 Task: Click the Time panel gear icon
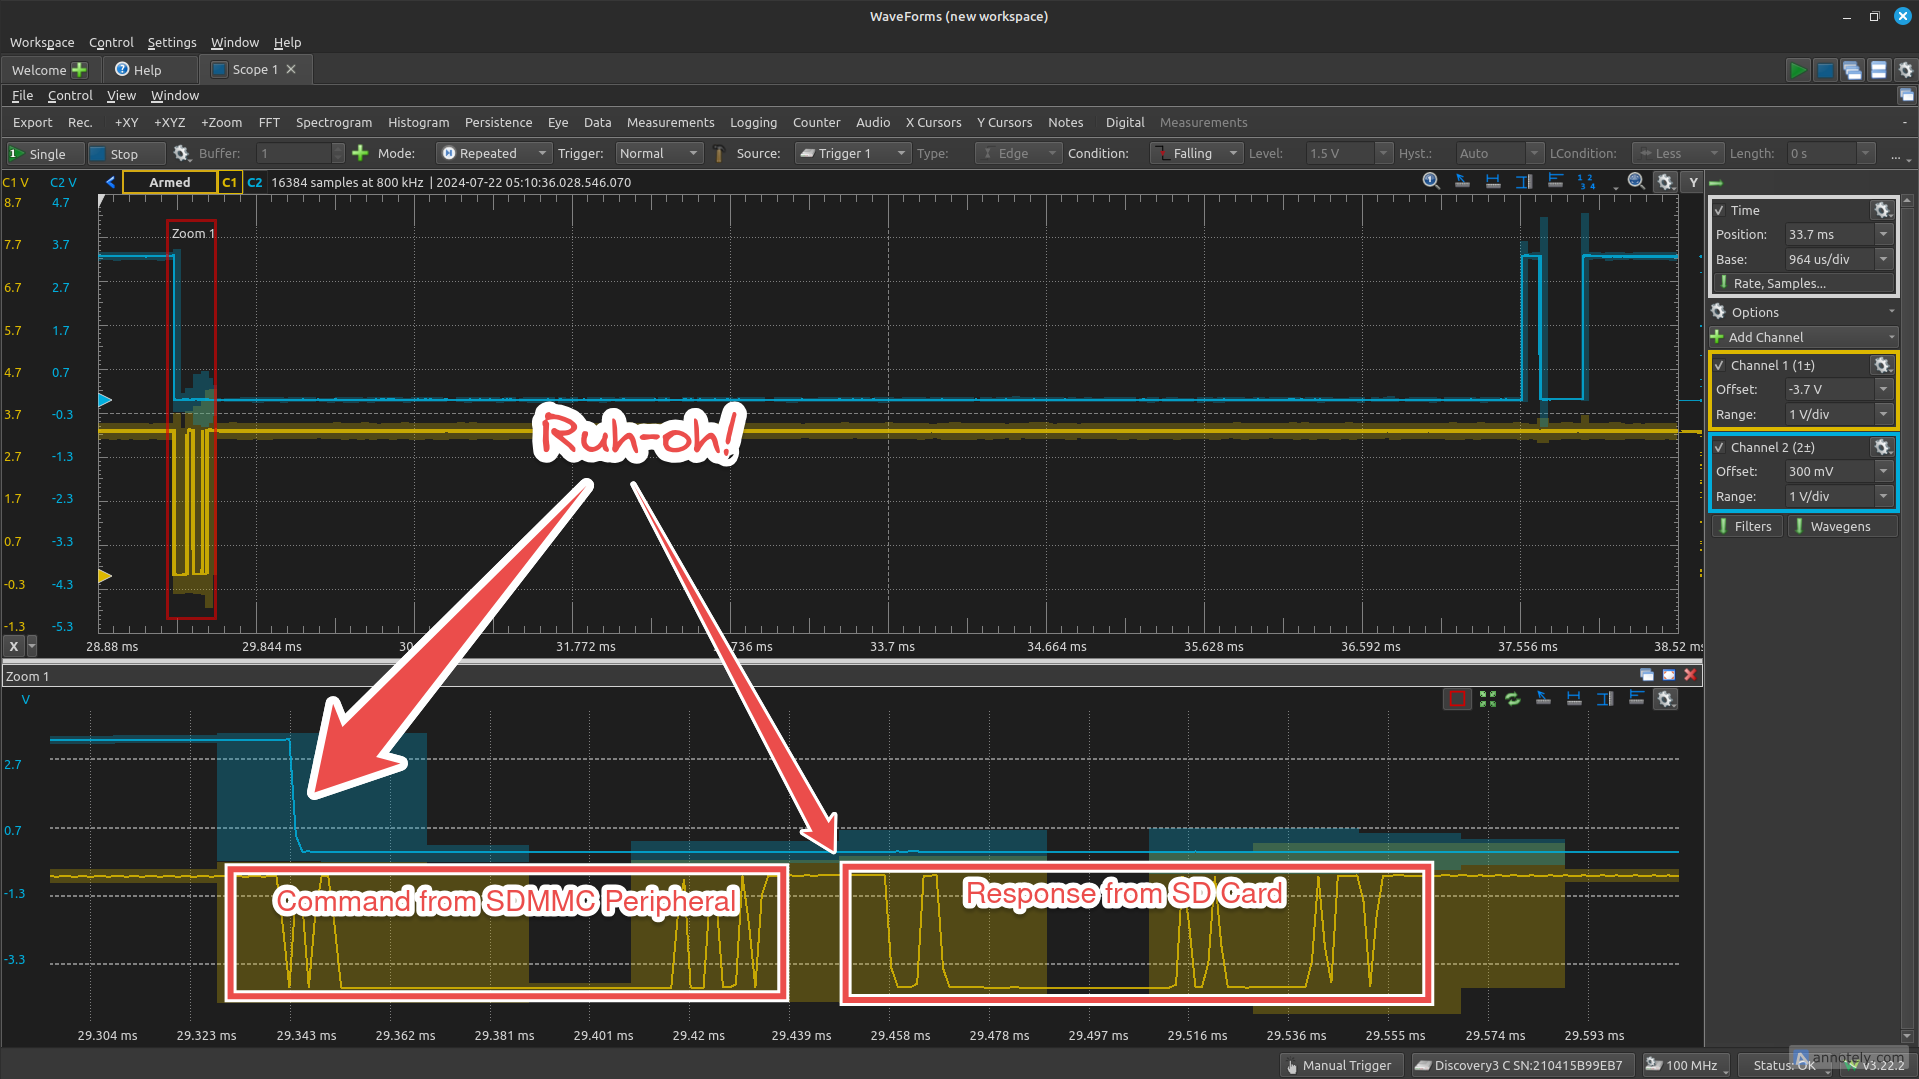[1881, 210]
